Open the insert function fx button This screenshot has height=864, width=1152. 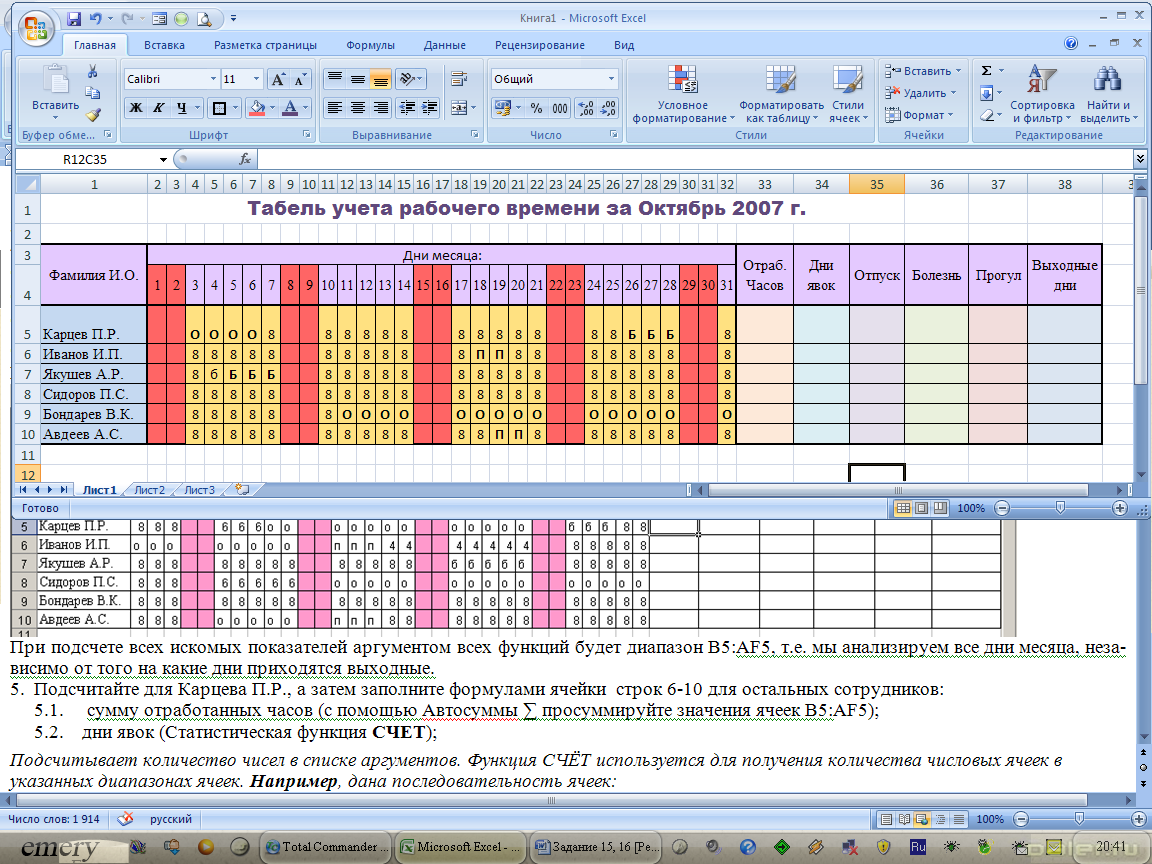[x=245, y=159]
